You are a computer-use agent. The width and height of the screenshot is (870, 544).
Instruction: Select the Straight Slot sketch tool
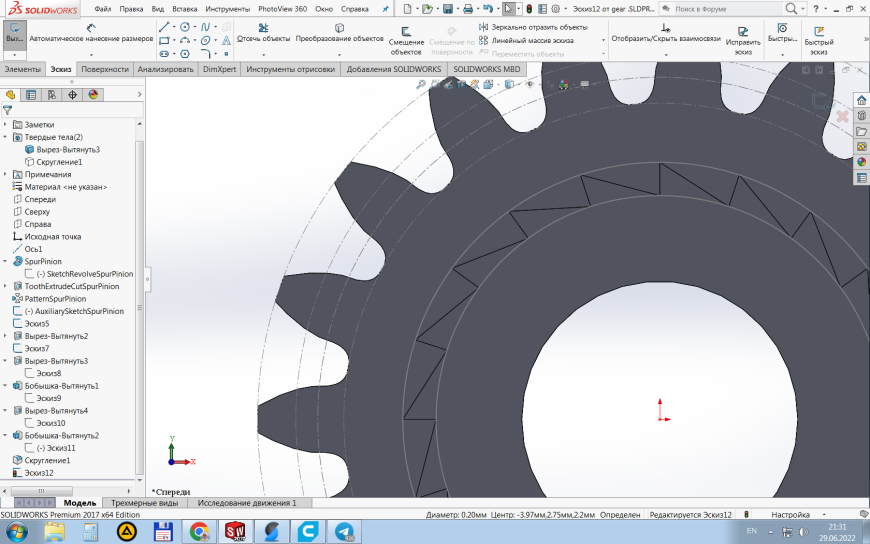click(x=164, y=54)
